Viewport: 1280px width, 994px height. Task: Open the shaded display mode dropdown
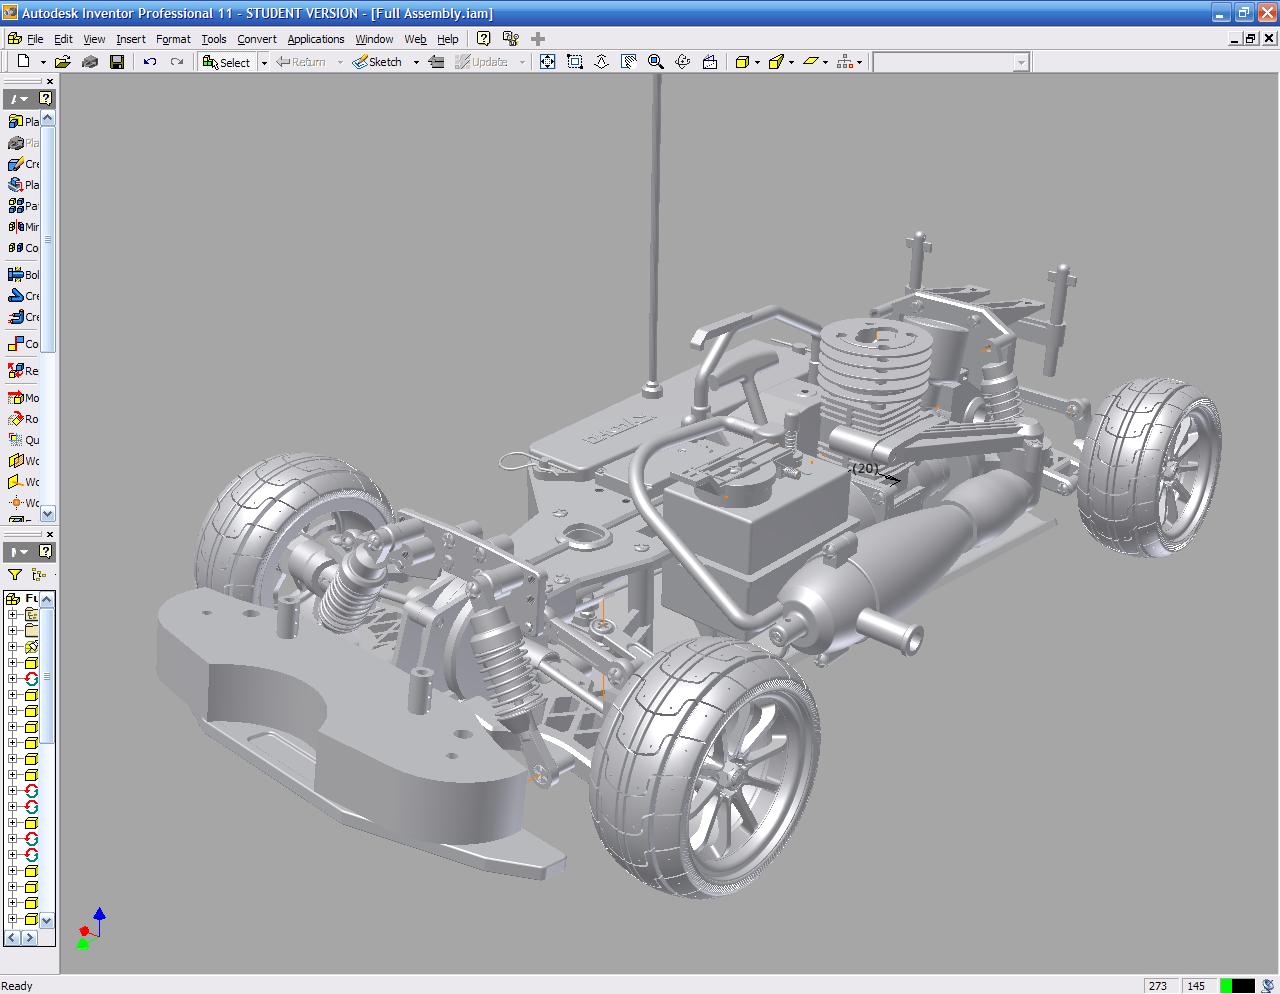757,62
